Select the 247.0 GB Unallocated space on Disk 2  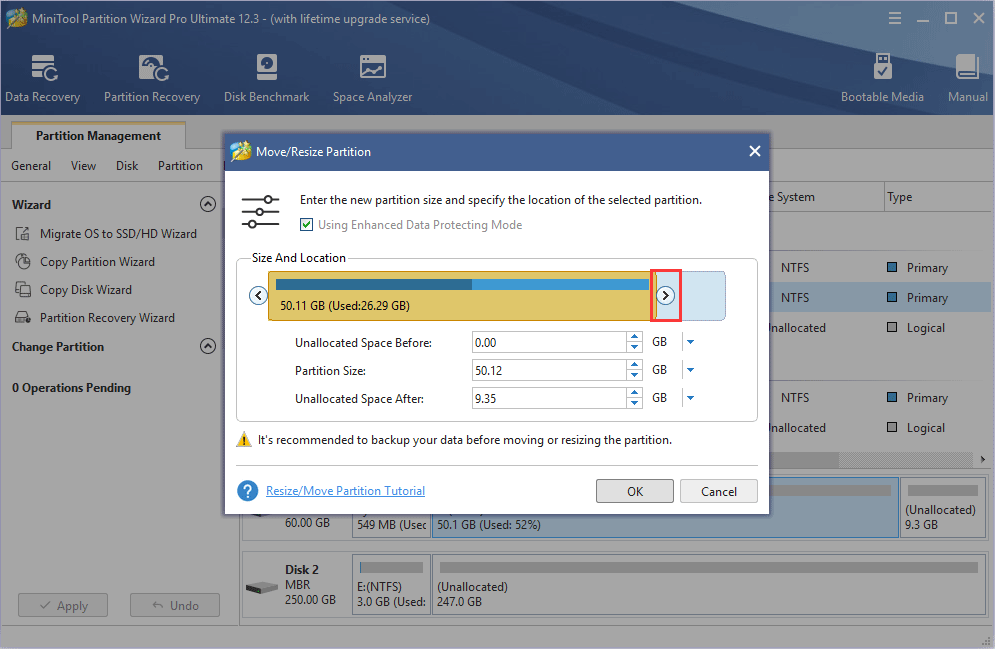pos(708,584)
